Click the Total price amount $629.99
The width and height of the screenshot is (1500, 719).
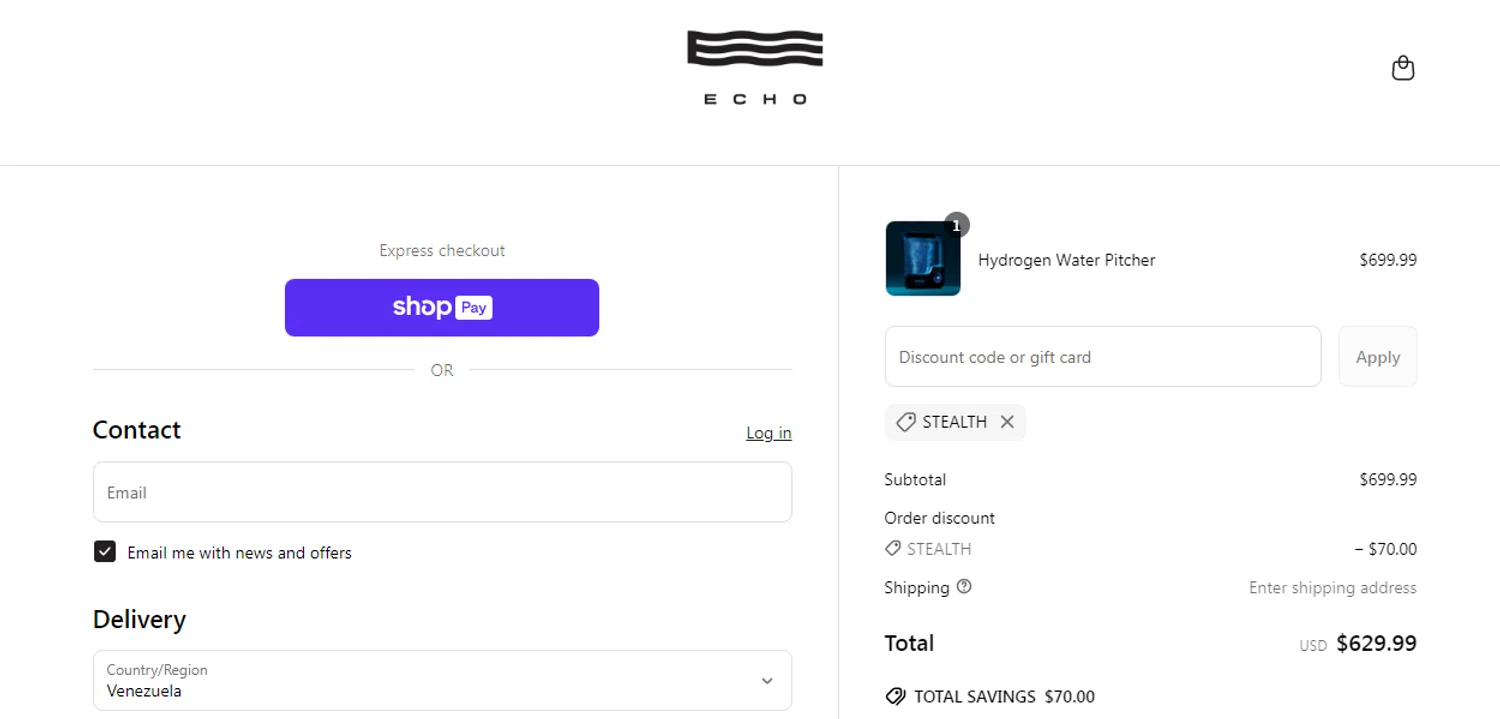coord(1376,644)
